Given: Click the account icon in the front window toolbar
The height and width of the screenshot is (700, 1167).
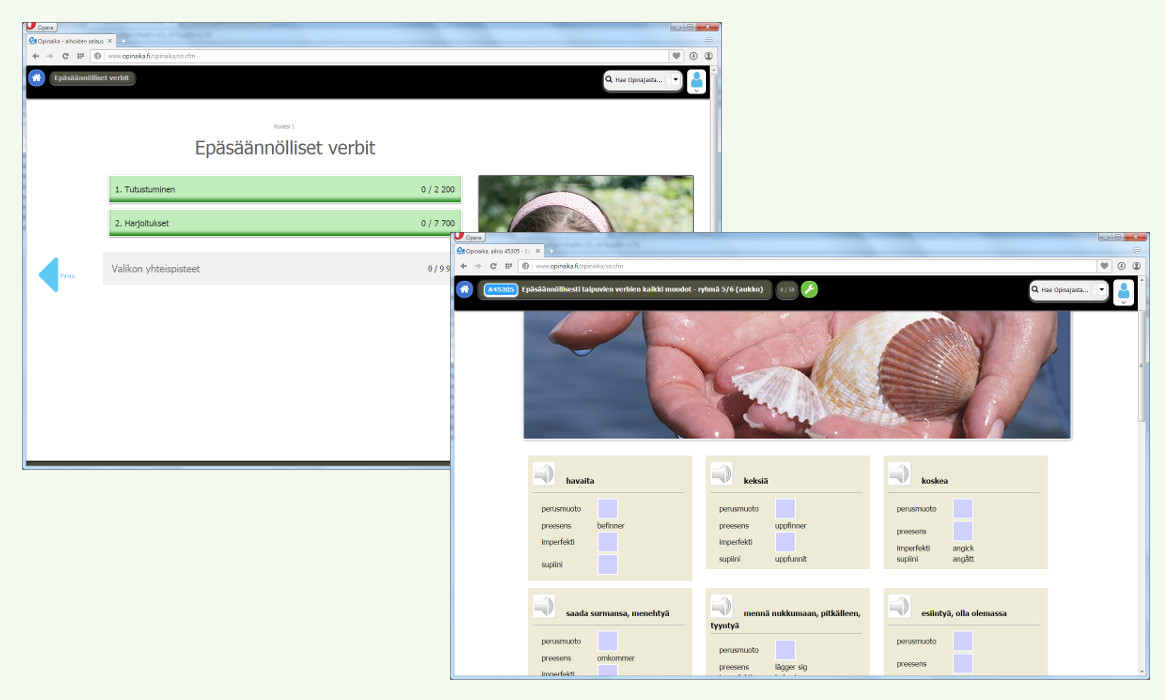Looking at the screenshot, I should pyautogui.click(x=1136, y=266).
